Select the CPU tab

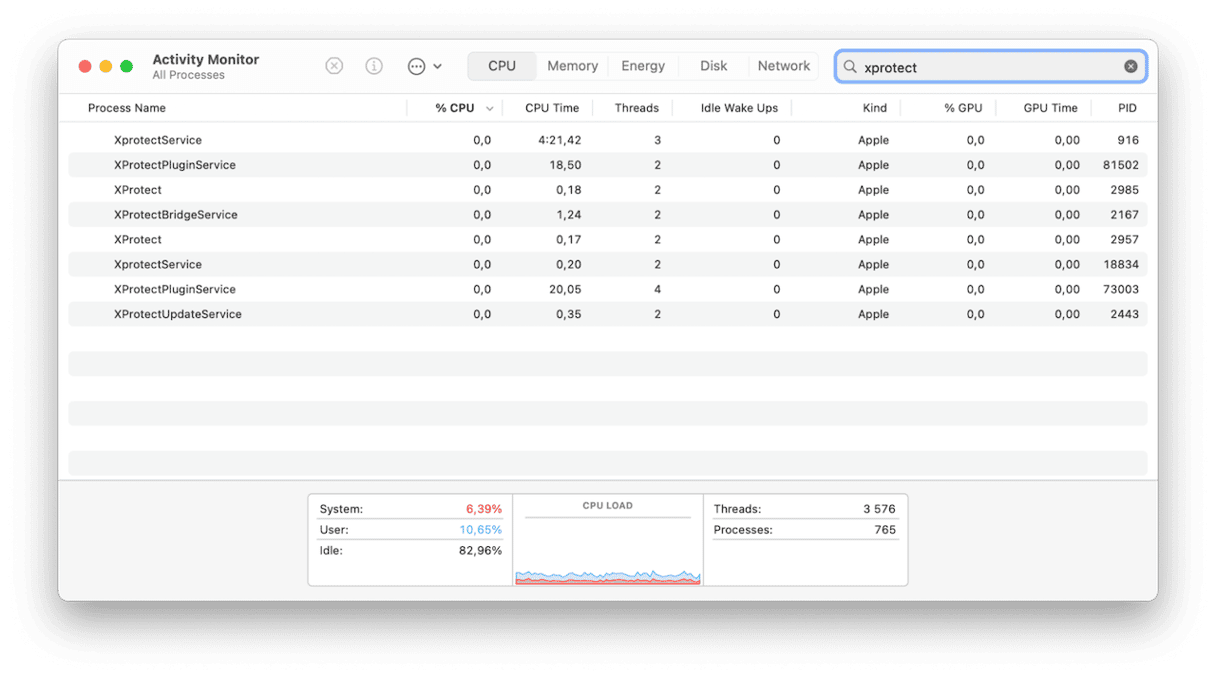pyautogui.click(x=502, y=66)
